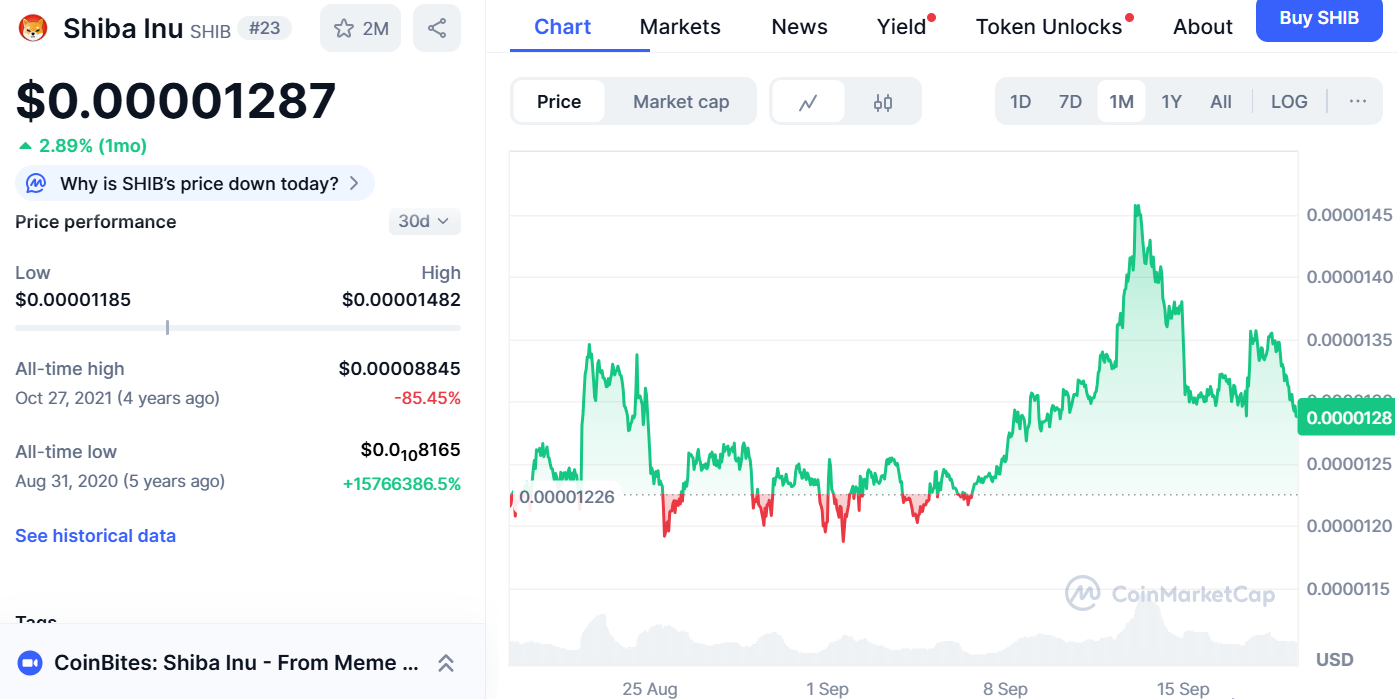The width and height of the screenshot is (1398, 699).
Task: Open the 30d performance dropdown
Action: tap(424, 221)
